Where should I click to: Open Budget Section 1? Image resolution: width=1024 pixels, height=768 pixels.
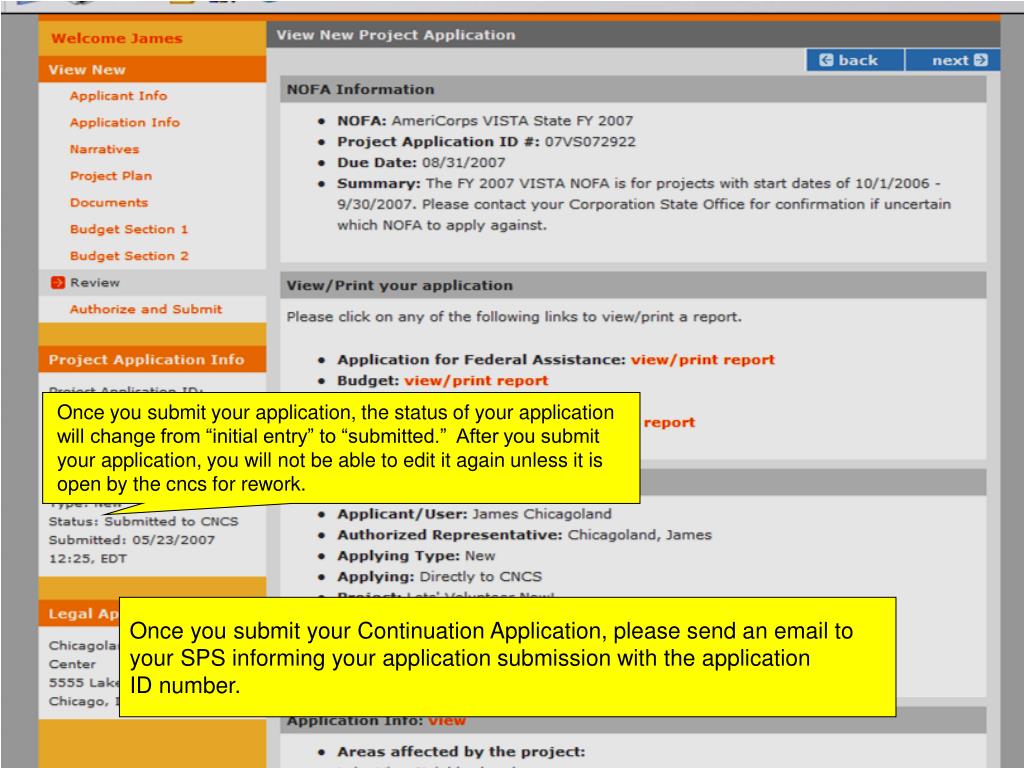pyautogui.click(x=129, y=229)
